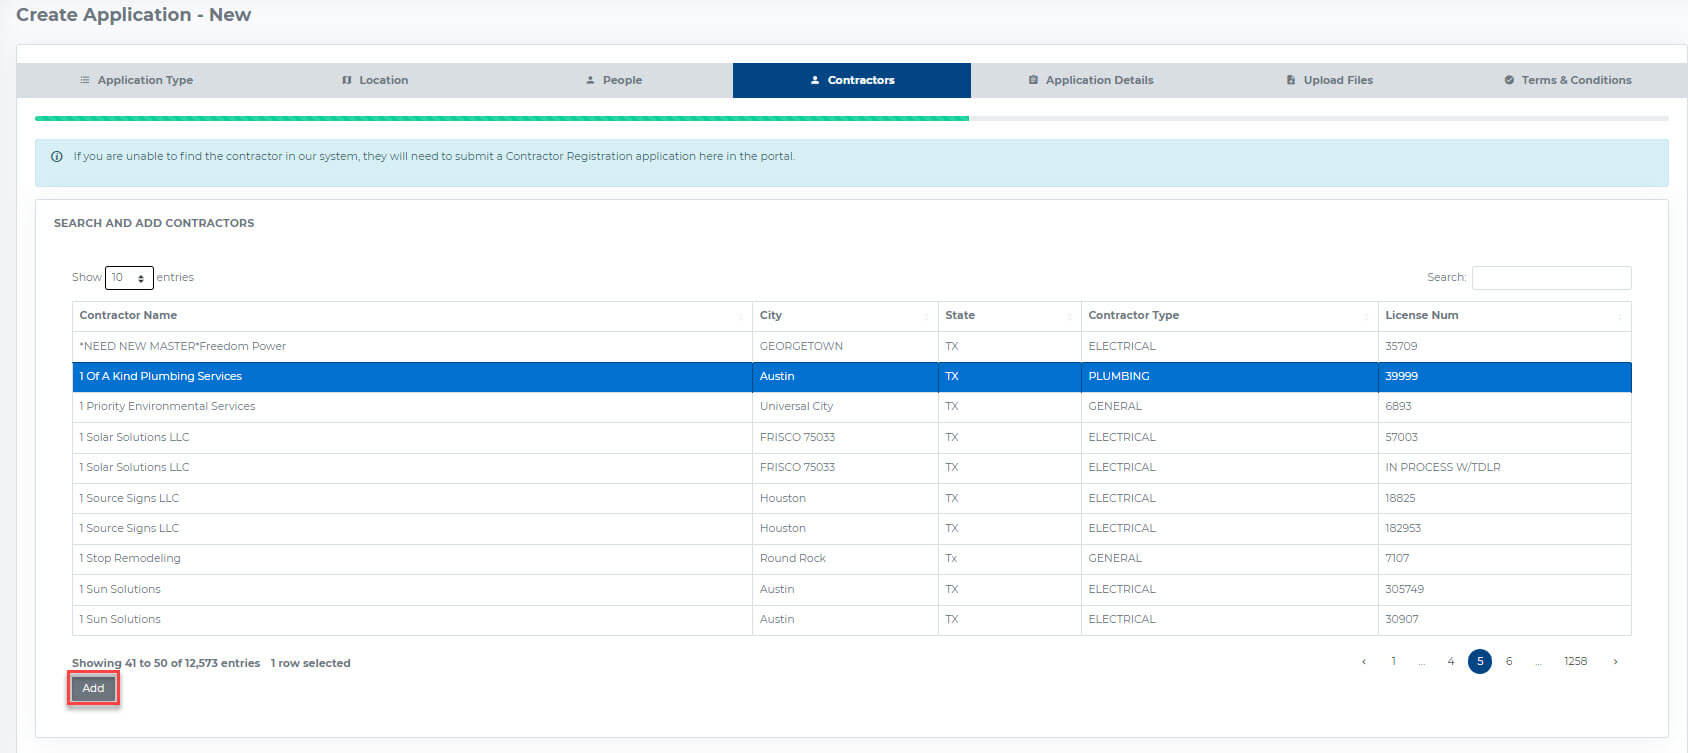Sort table by City column
Image resolution: width=1688 pixels, height=753 pixels.
point(845,316)
